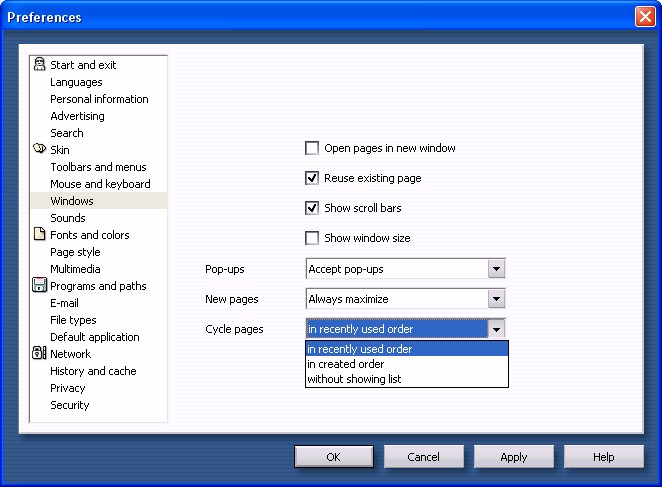Click the Network category icon
The height and width of the screenshot is (487, 662).
[x=39, y=354]
